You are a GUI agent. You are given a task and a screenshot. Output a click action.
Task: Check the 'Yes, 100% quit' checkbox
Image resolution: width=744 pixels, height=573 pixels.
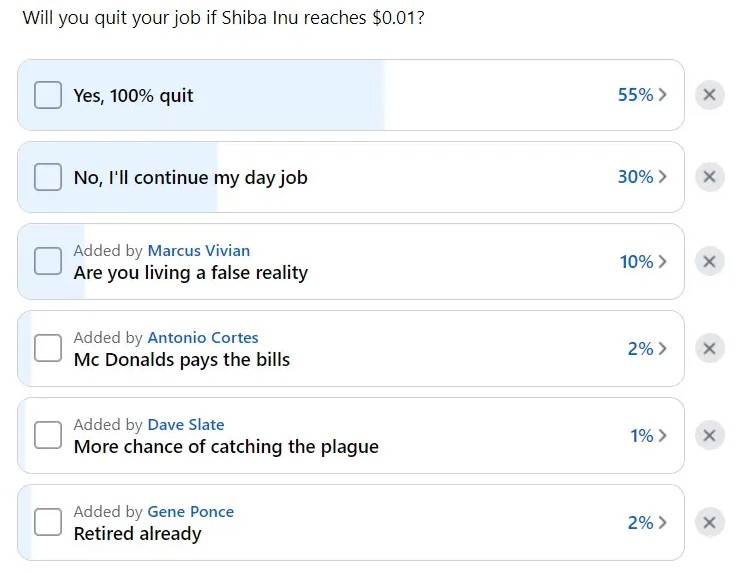(x=48, y=95)
